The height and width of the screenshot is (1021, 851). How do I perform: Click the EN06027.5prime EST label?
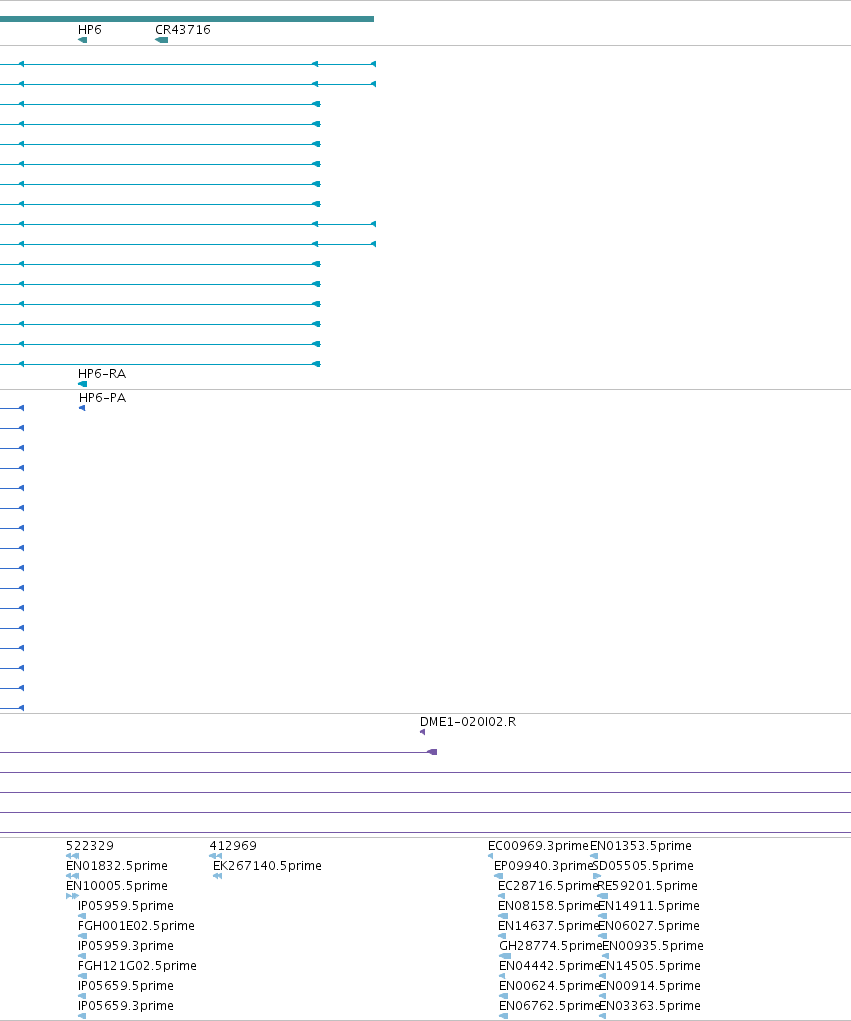coord(649,926)
